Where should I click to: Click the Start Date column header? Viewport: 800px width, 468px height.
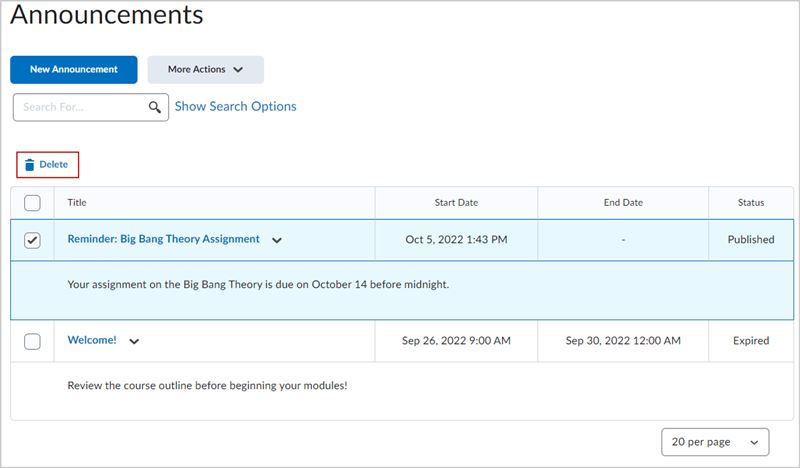coord(456,203)
